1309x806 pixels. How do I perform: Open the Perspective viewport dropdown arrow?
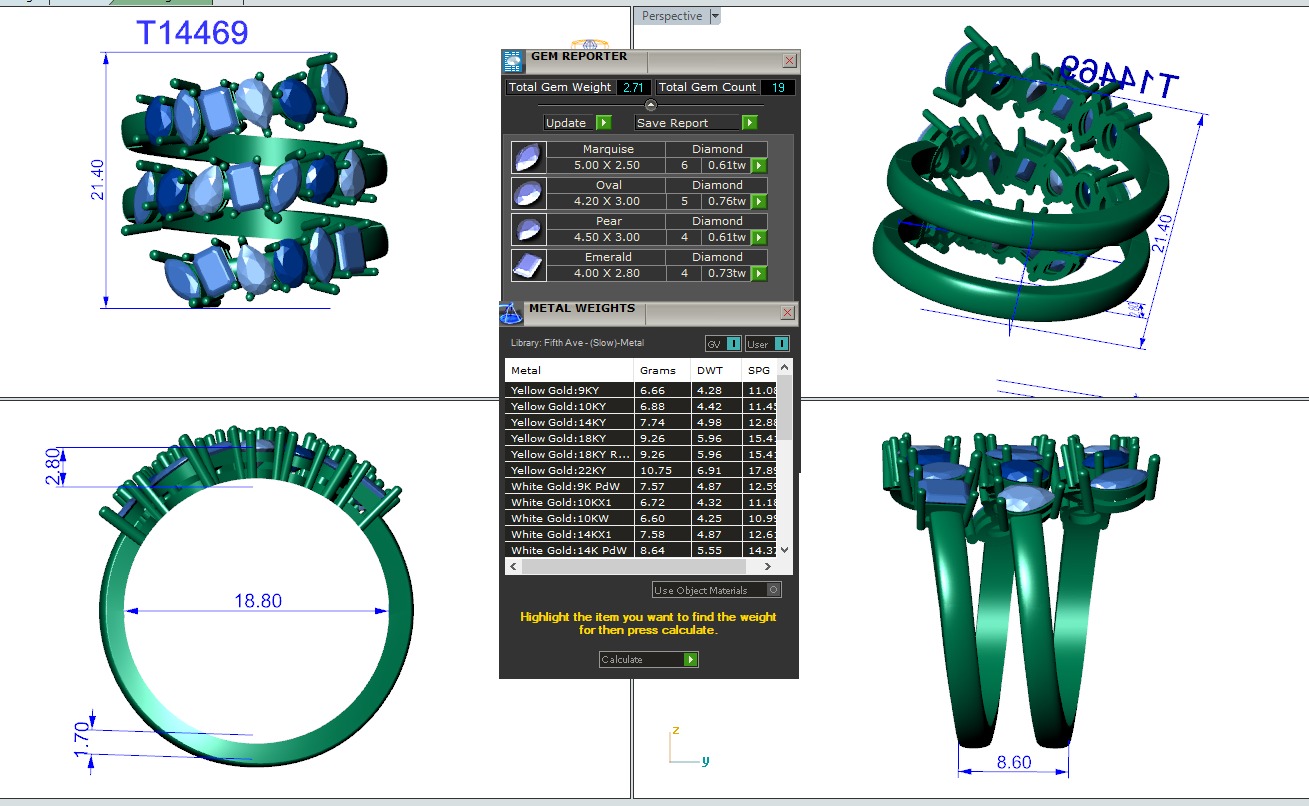714,16
